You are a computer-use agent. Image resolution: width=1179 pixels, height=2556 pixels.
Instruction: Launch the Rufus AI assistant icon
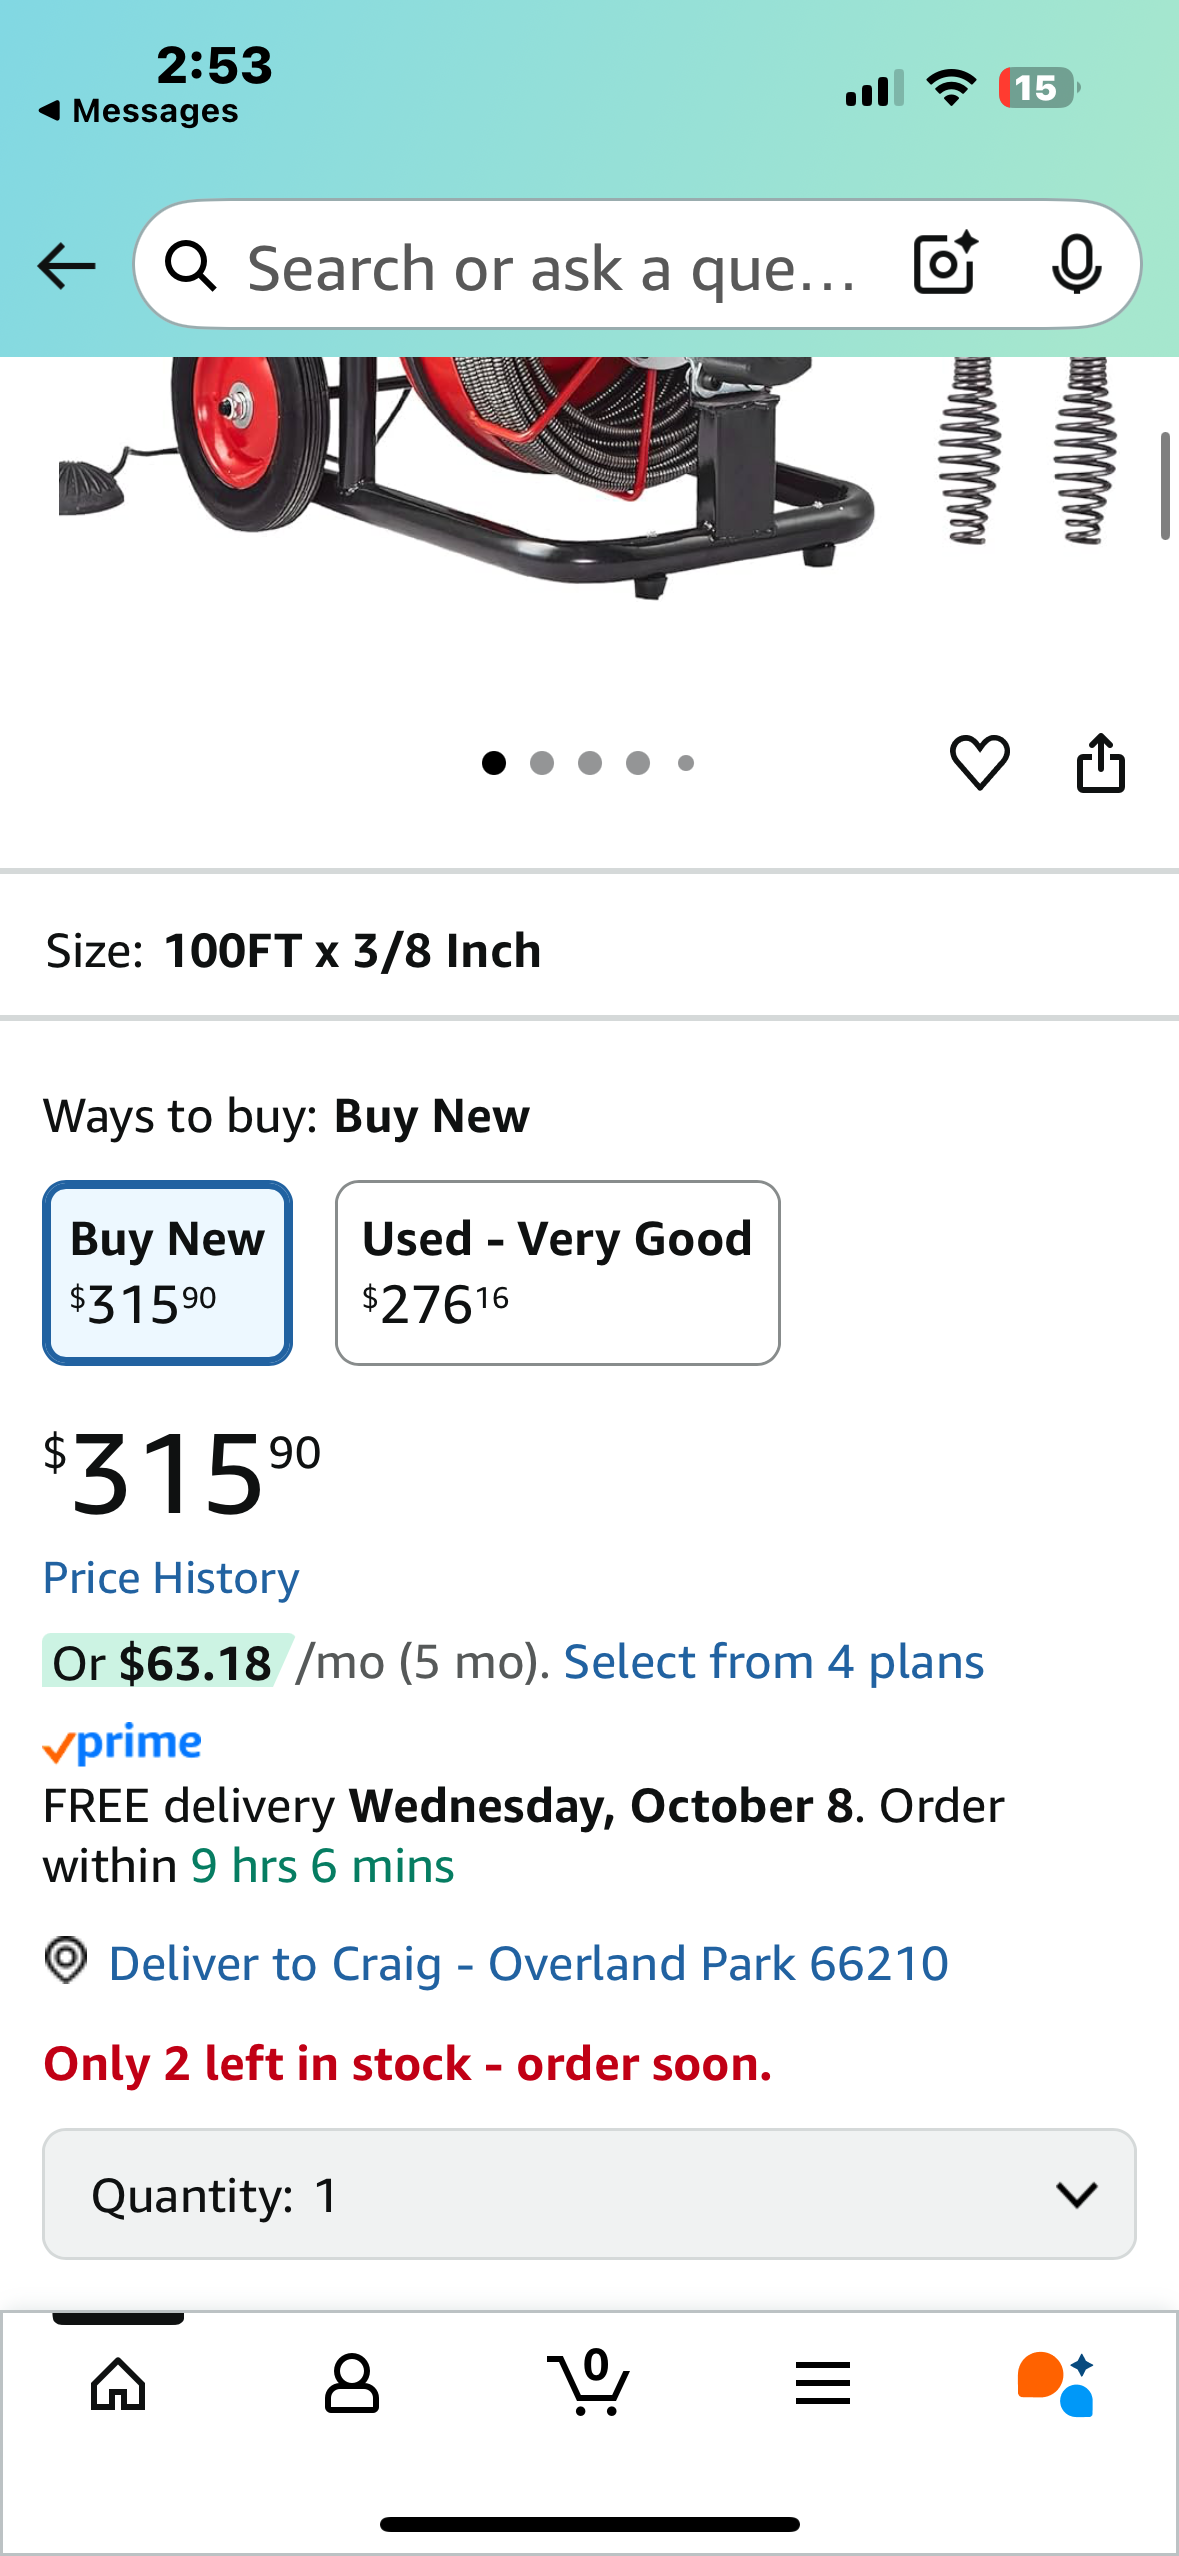[1056, 2383]
